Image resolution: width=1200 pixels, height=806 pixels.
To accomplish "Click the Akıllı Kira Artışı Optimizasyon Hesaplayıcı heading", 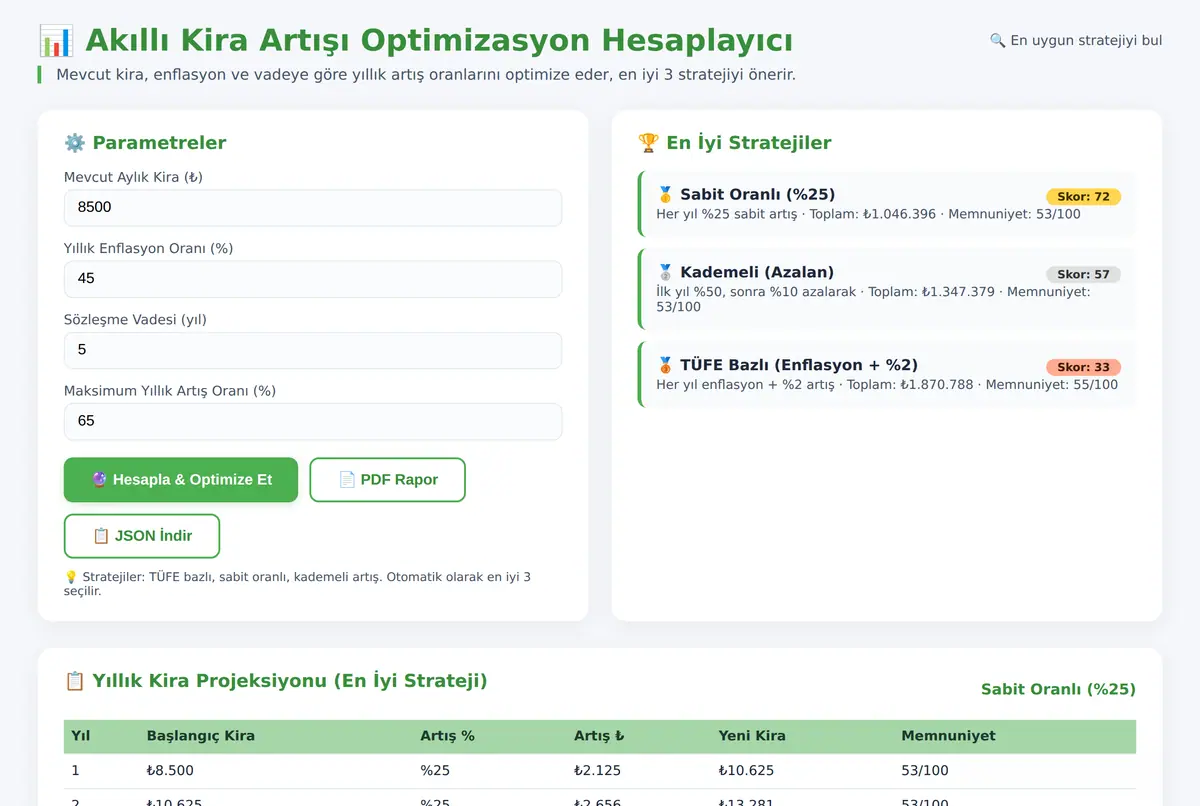I will point(439,41).
